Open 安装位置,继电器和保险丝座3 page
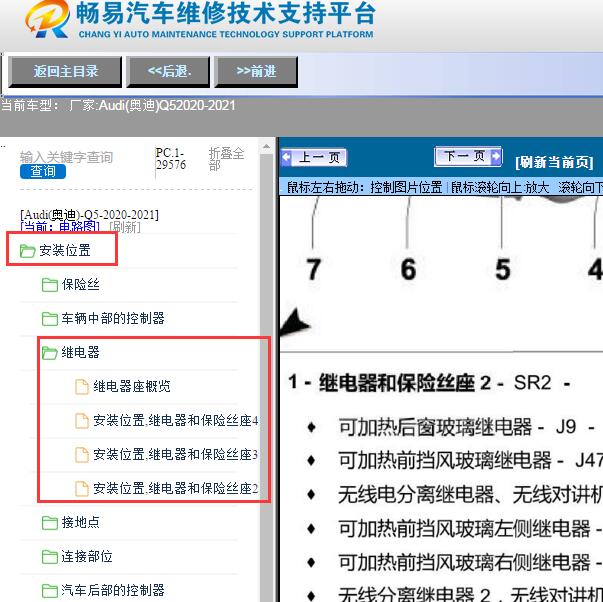 click(x=175, y=455)
